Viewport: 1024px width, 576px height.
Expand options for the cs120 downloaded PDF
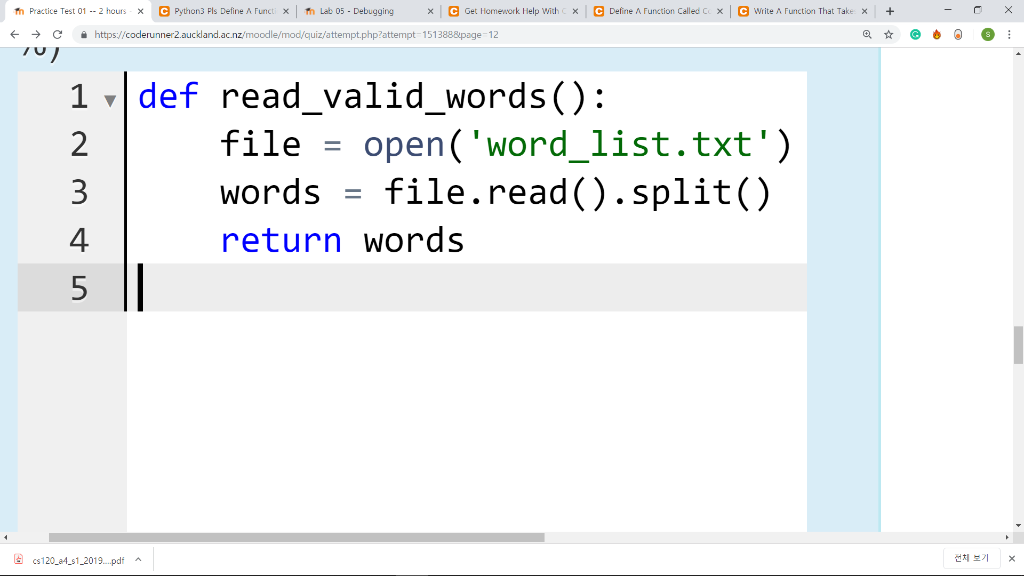[x=138, y=559]
